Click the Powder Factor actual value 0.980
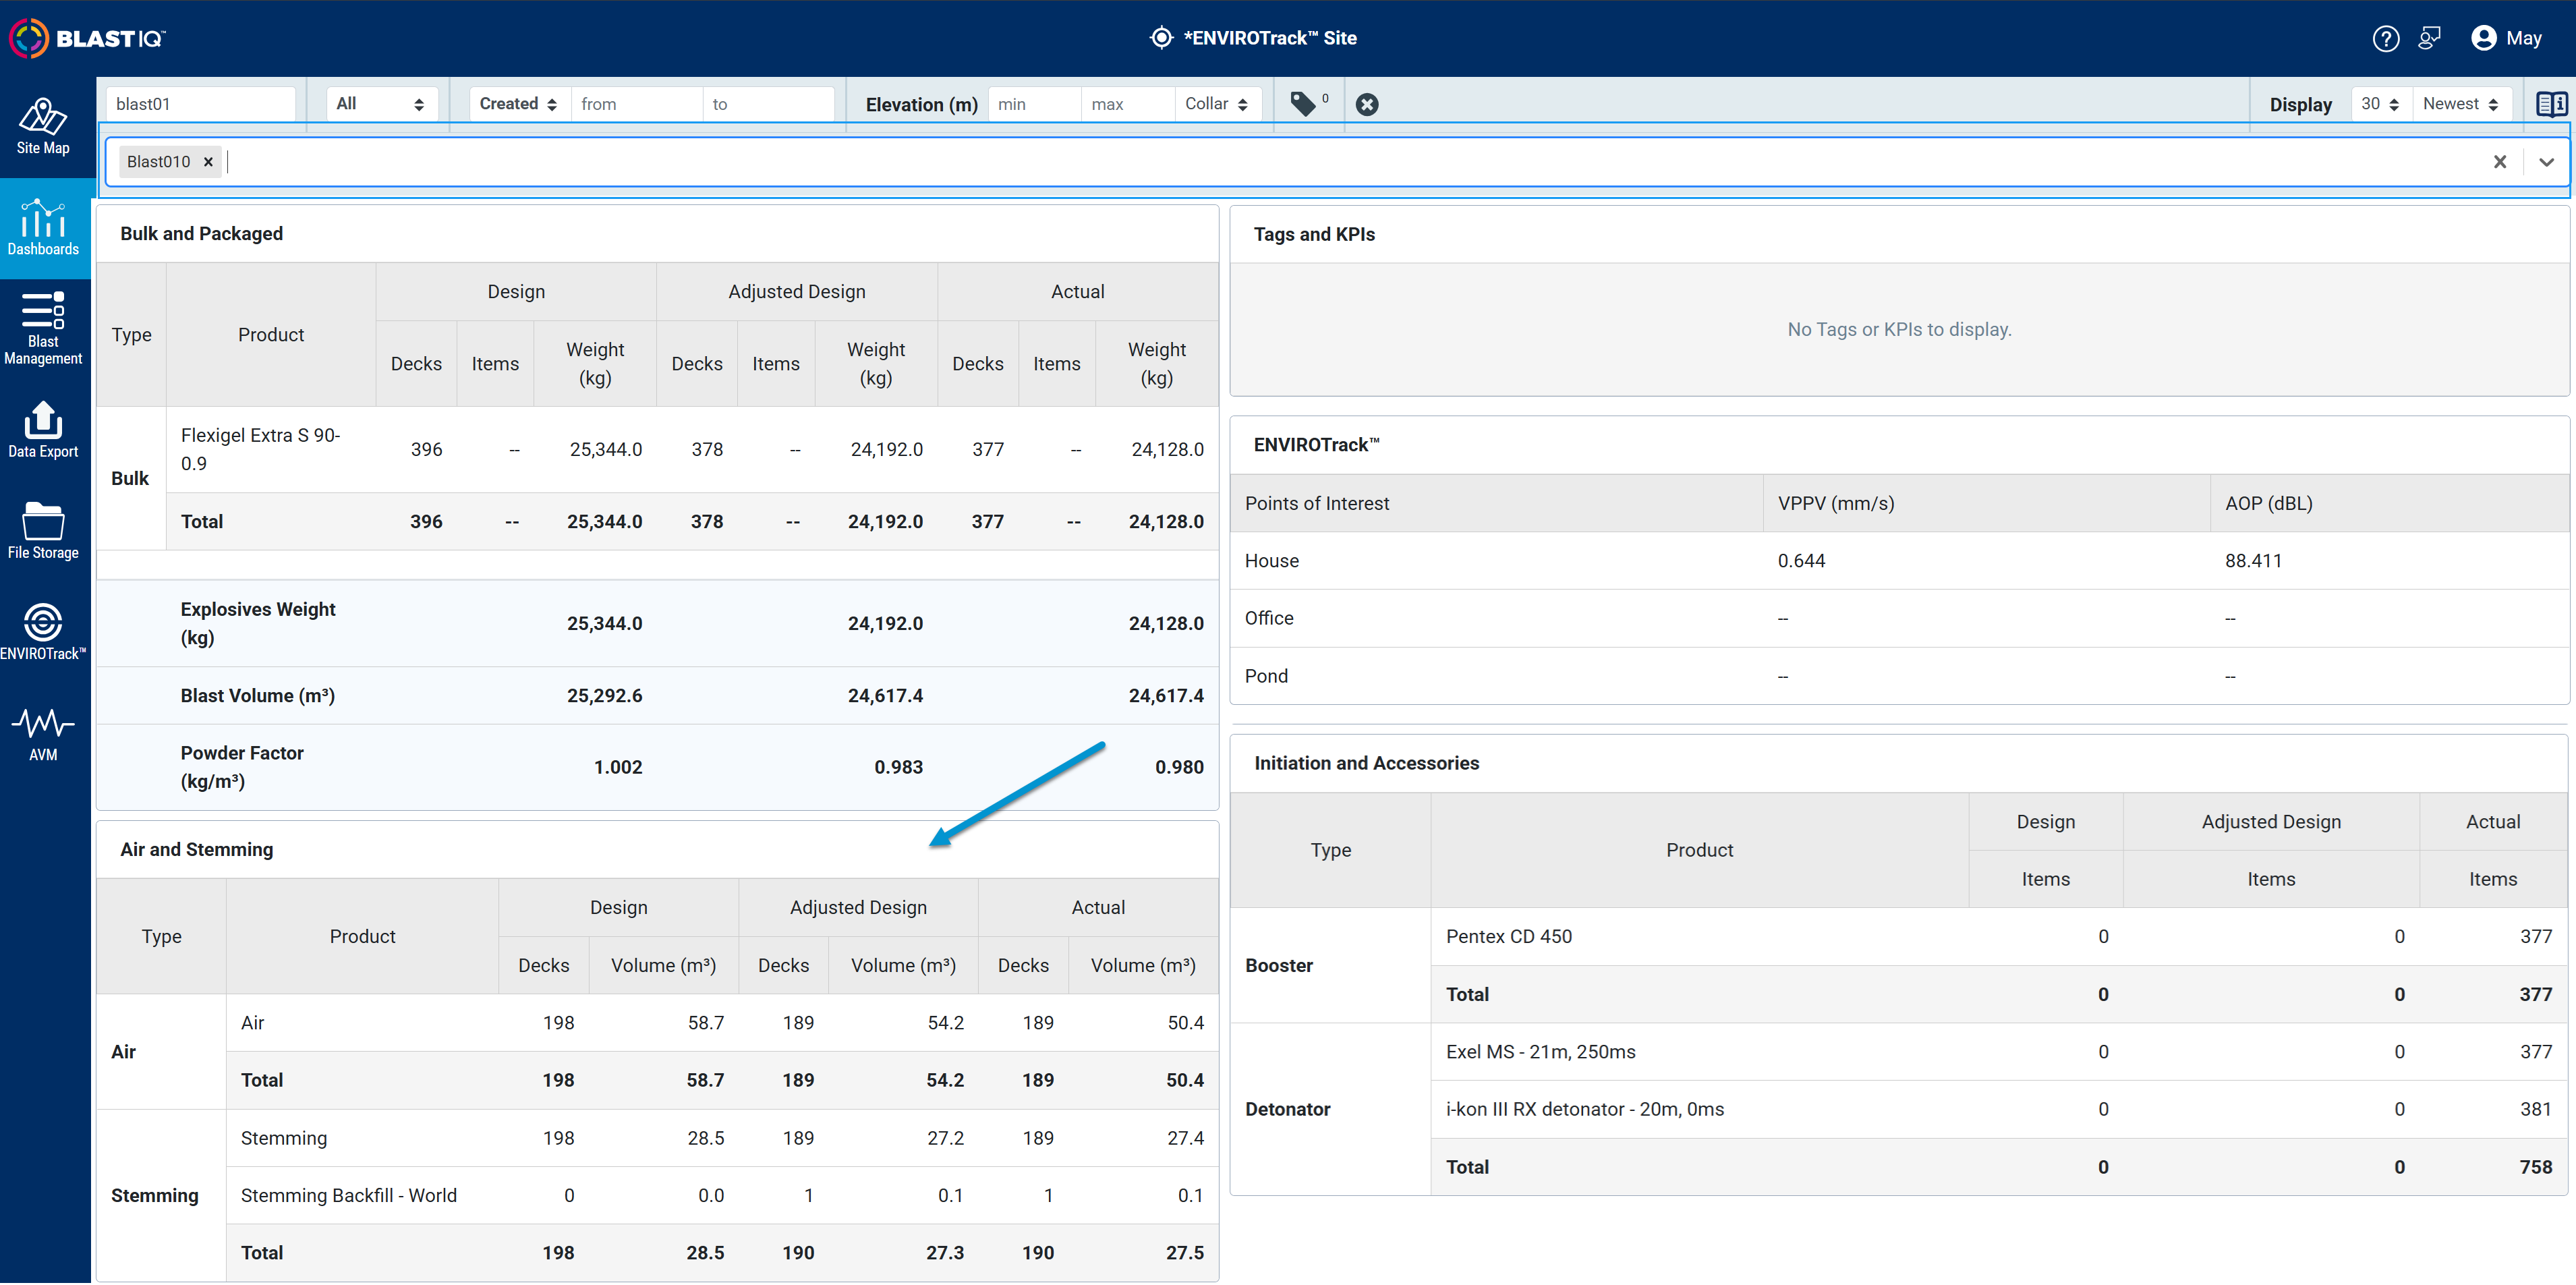 [1179, 768]
